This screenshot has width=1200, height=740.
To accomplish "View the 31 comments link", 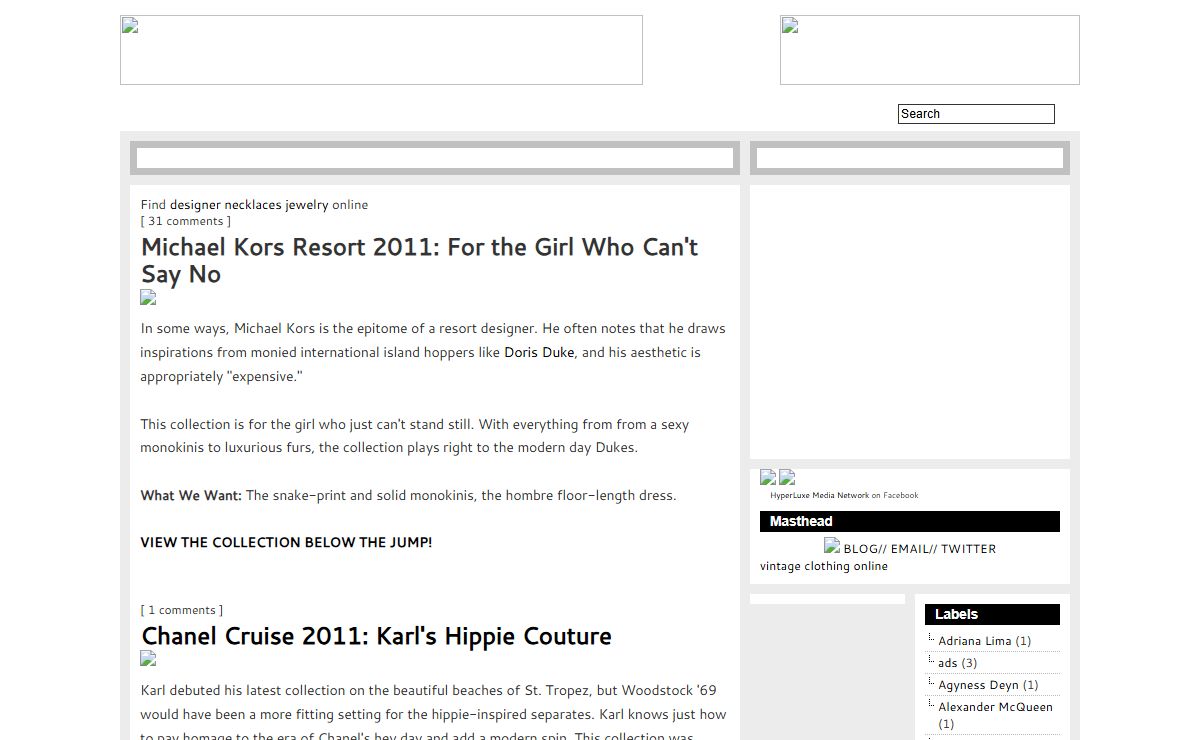I will [x=186, y=221].
